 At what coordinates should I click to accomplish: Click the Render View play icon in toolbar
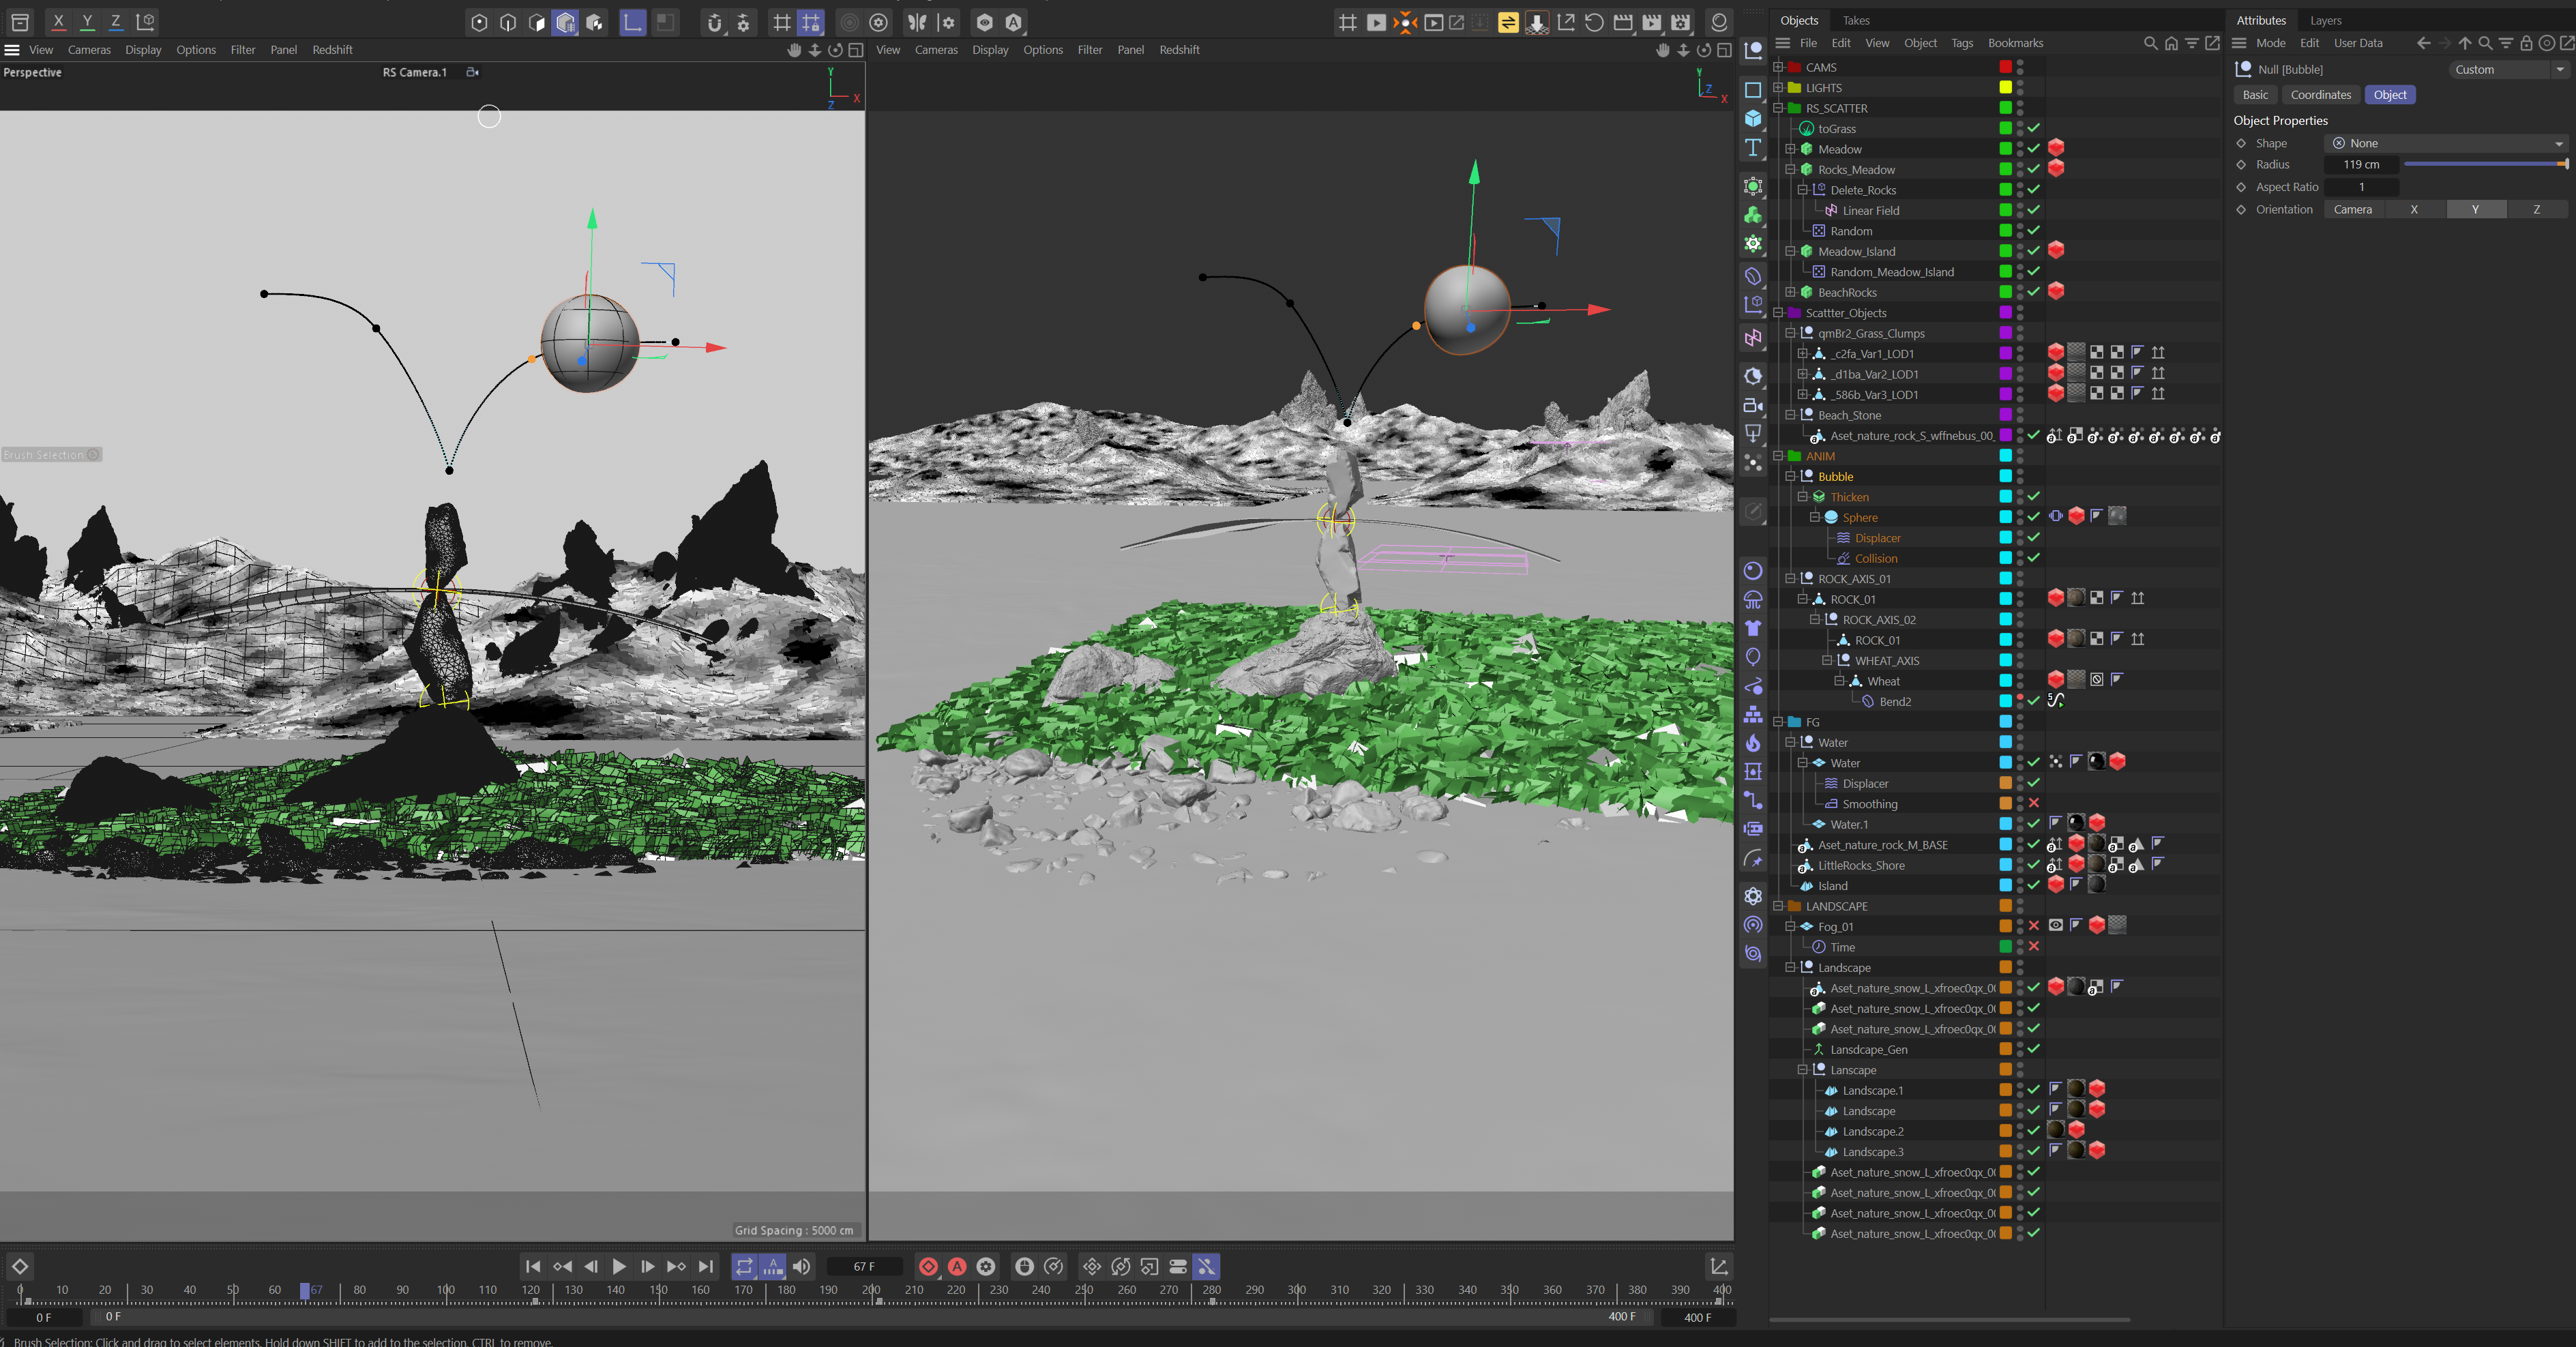pos(1377,22)
